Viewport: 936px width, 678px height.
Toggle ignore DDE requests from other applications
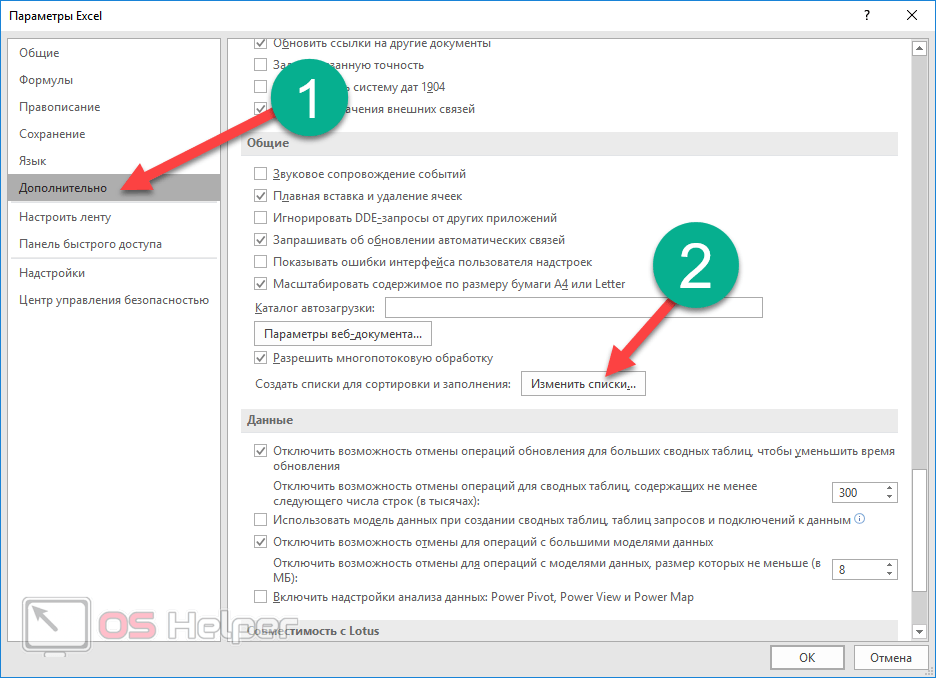[x=261, y=218]
